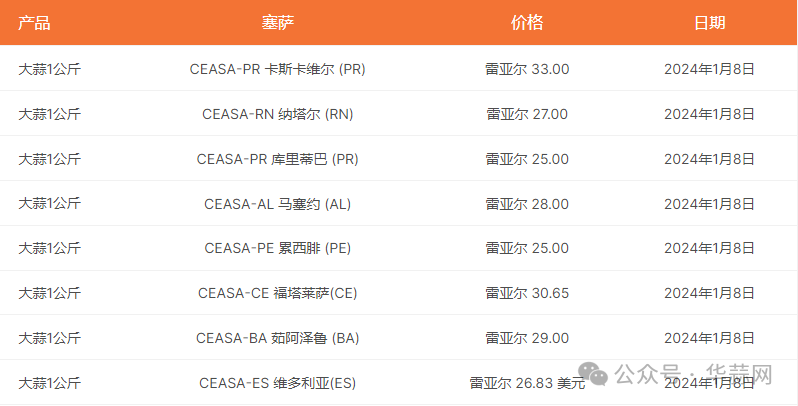Select CEASA-CE 福塔莱萨(CE) cell

click(278, 293)
